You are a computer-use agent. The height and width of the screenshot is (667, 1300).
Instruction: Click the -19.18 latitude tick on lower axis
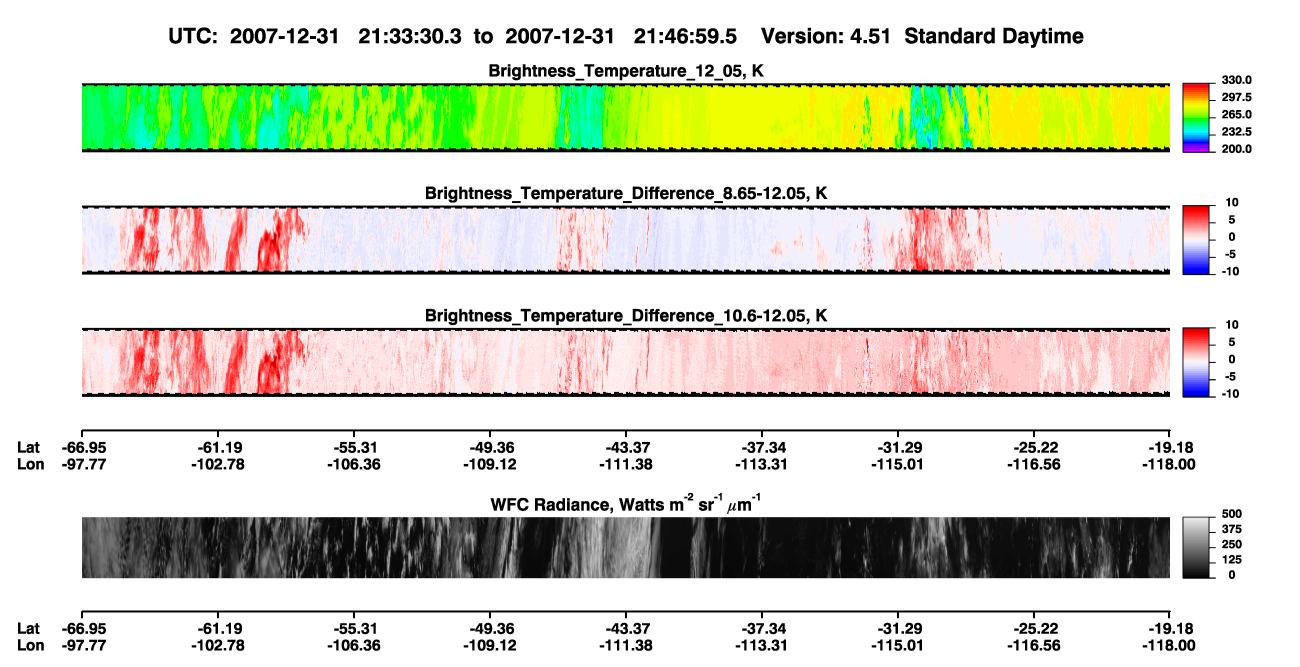point(1171,629)
